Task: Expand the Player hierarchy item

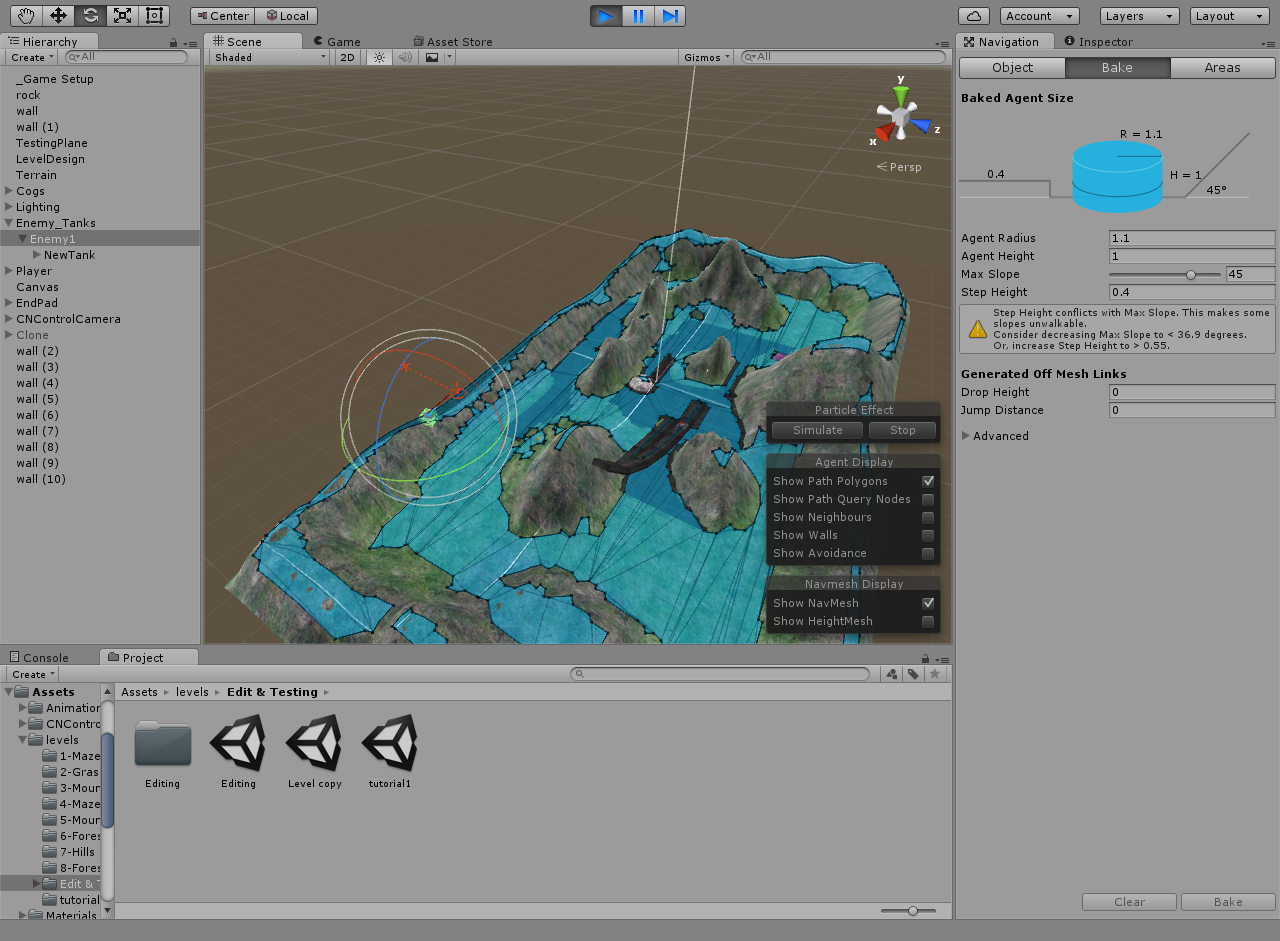Action: click(9, 271)
